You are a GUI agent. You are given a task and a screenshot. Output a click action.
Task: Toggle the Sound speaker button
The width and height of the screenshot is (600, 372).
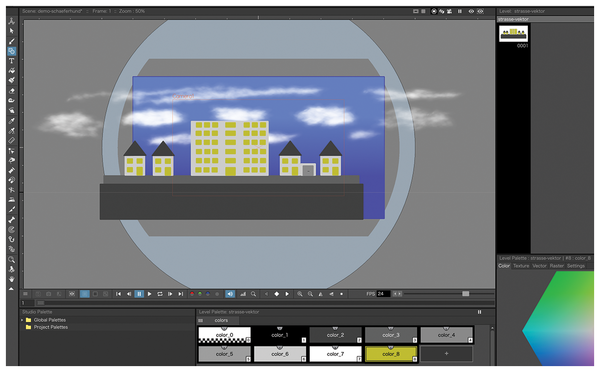(x=230, y=294)
